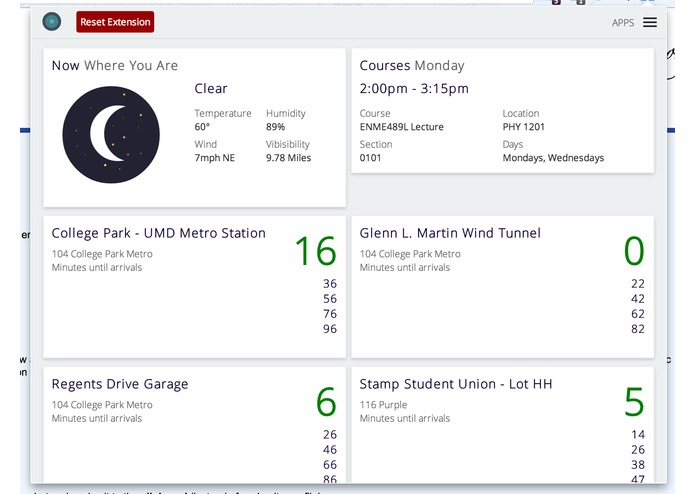Click the Courses Monday heading

[412, 66]
